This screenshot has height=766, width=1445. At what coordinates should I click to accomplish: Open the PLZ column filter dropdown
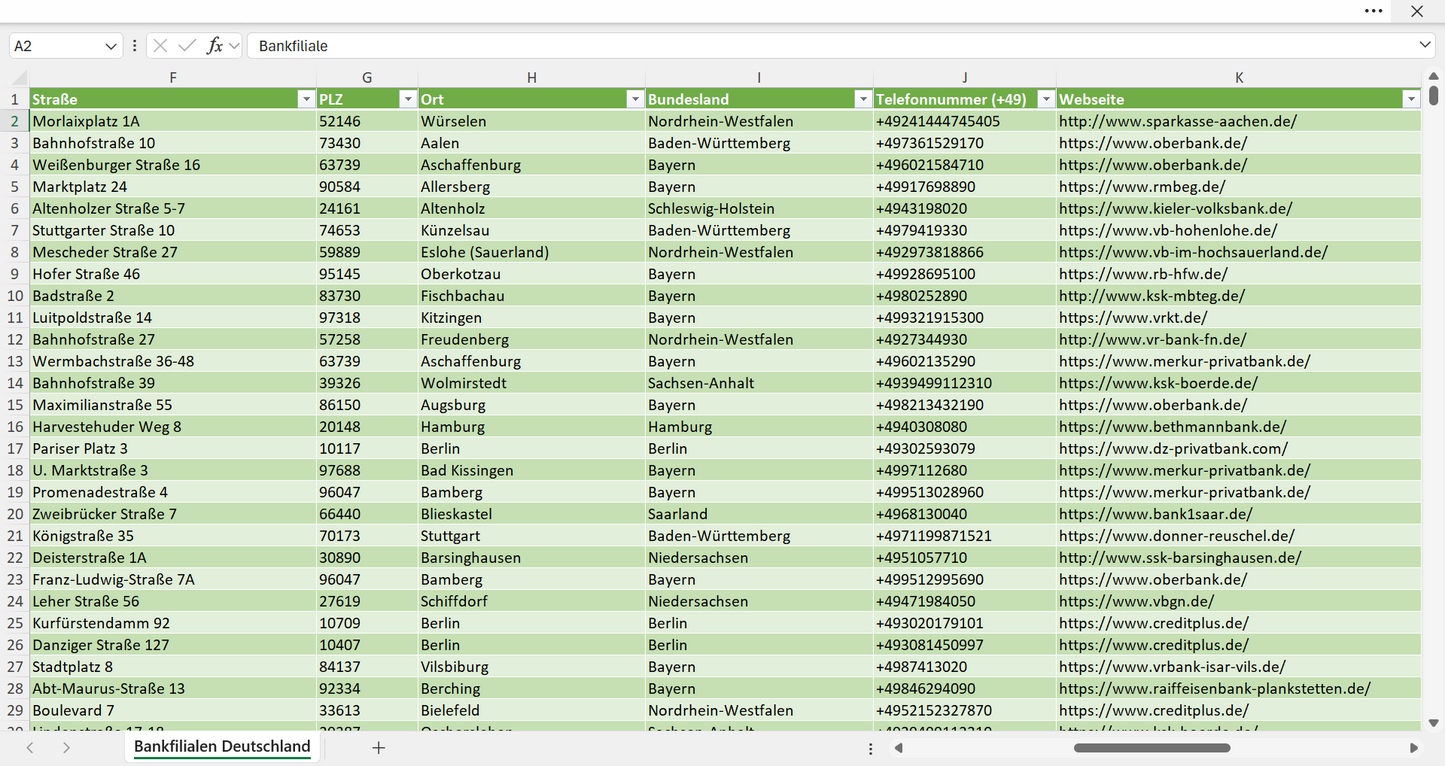click(407, 99)
